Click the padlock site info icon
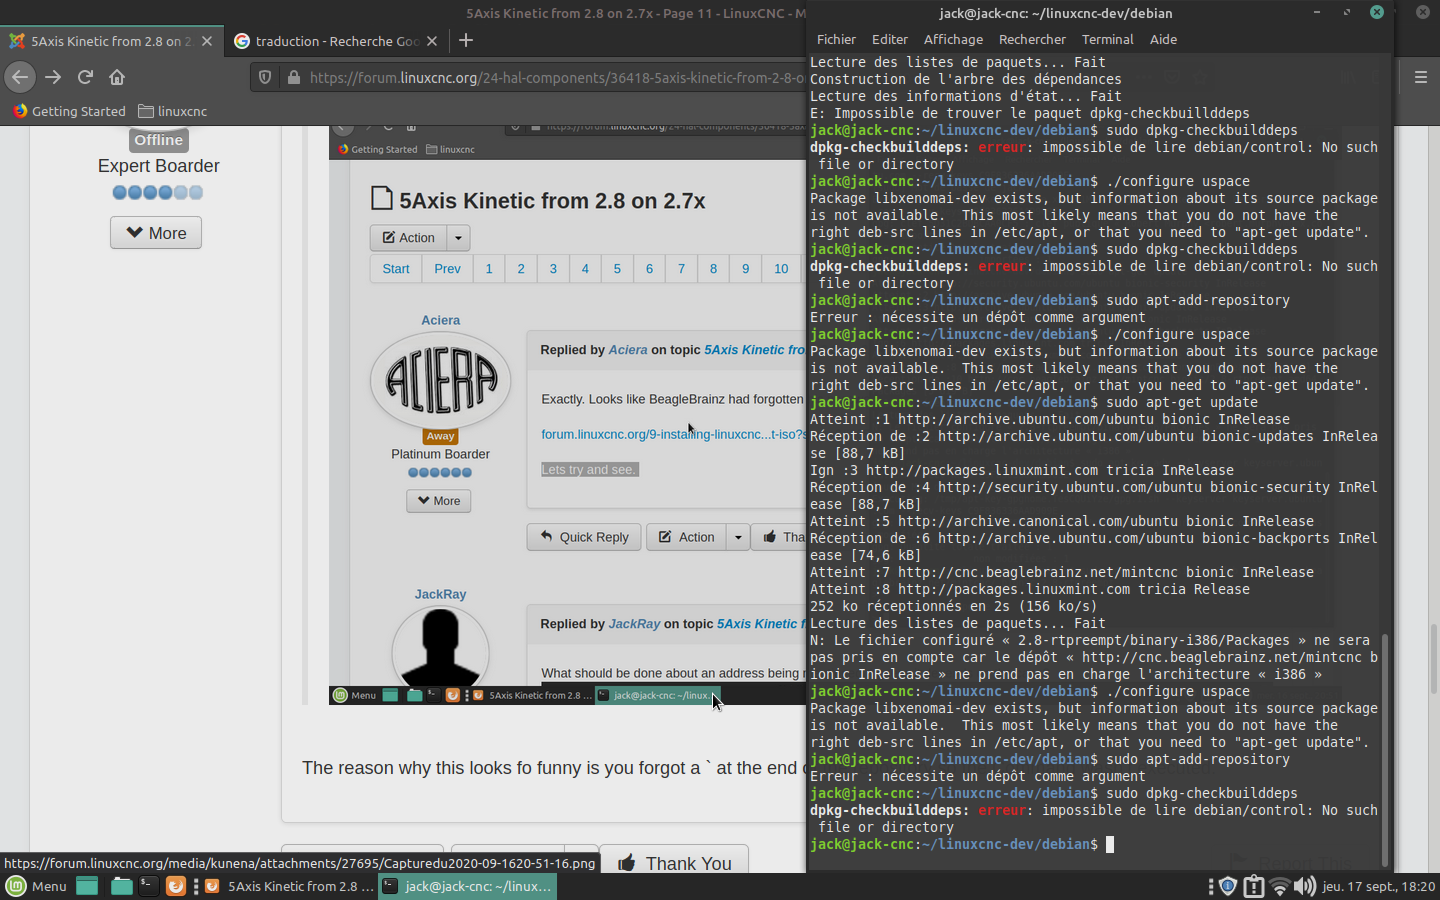 pos(293,77)
